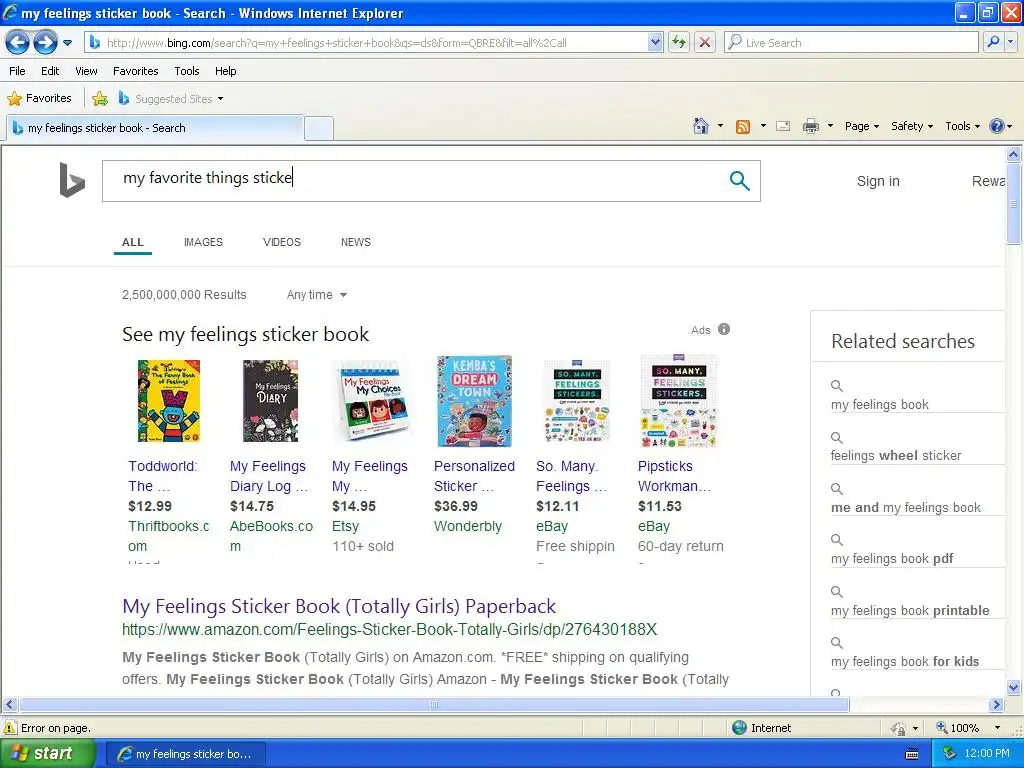Open the Tools menu in menu bar
This screenshot has height=768, width=1024.
(x=187, y=71)
